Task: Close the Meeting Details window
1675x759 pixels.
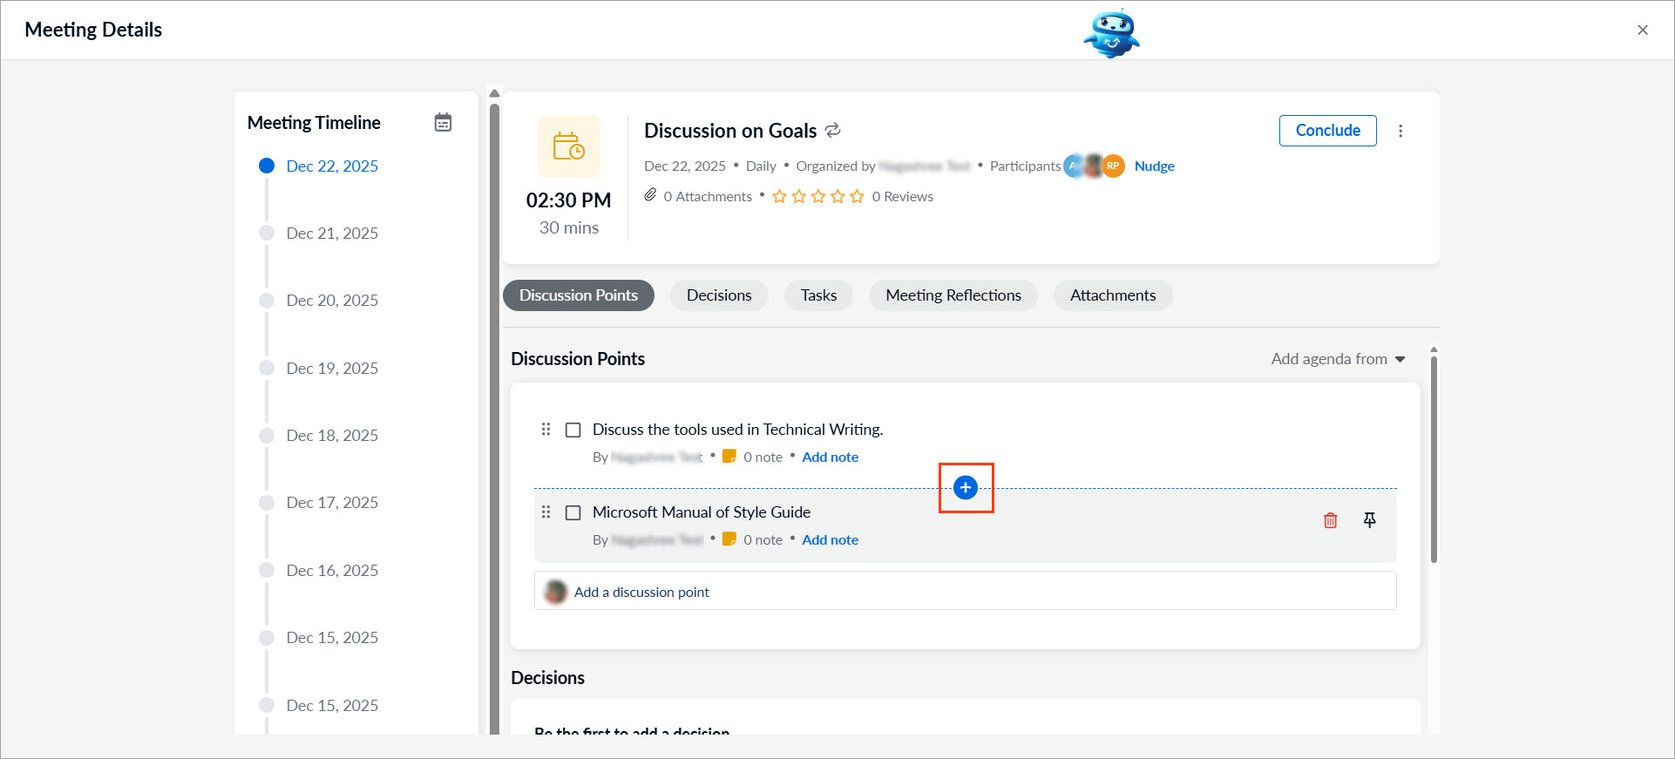Action: coord(1642,30)
